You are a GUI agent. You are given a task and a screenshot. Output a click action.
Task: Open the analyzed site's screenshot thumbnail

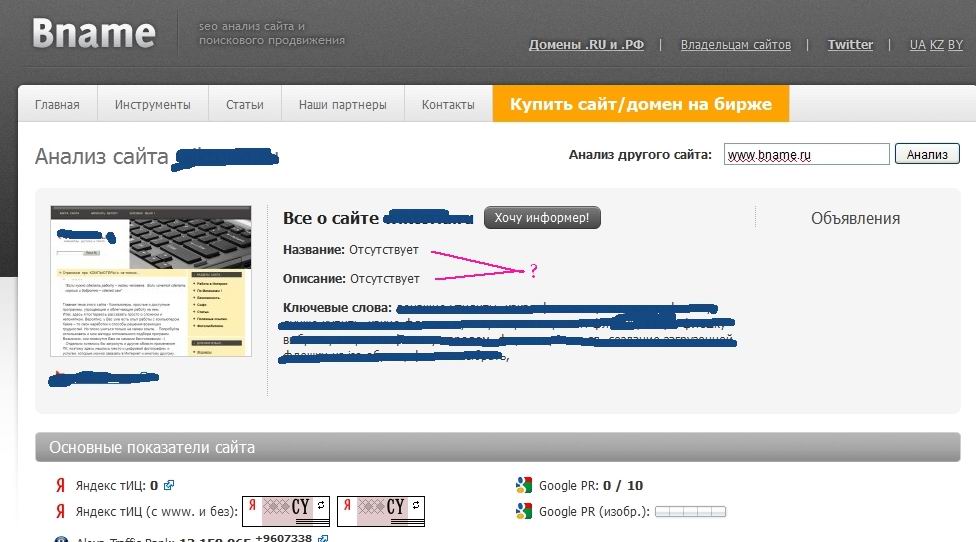[x=151, y=281]
